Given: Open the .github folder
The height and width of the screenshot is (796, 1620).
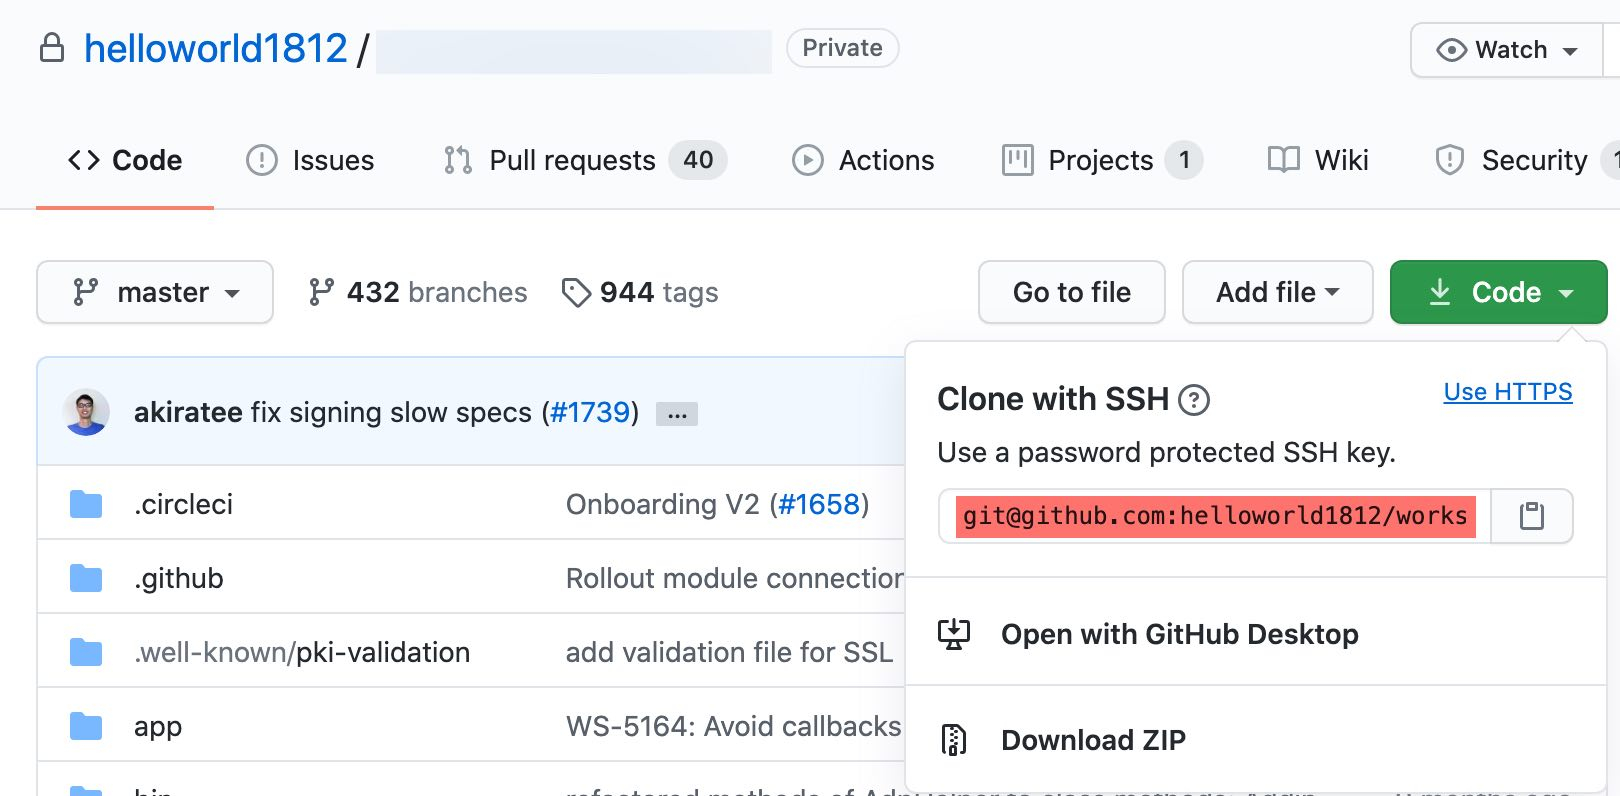Looking at the screenshot, I should coord(179,578).
